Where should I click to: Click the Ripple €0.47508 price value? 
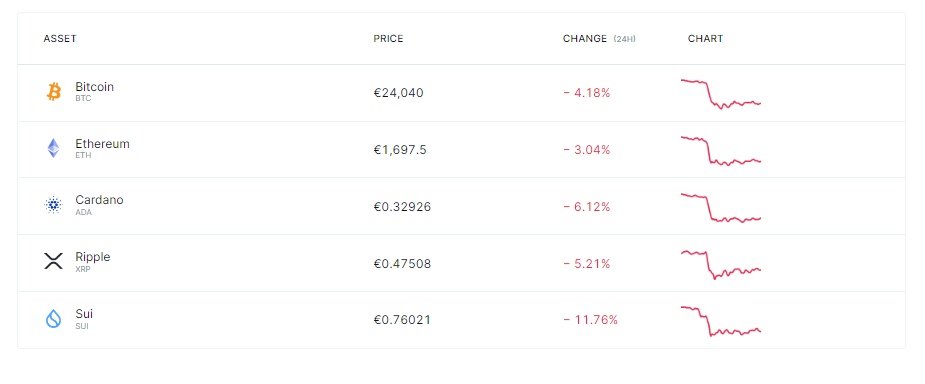pos(402,264)
